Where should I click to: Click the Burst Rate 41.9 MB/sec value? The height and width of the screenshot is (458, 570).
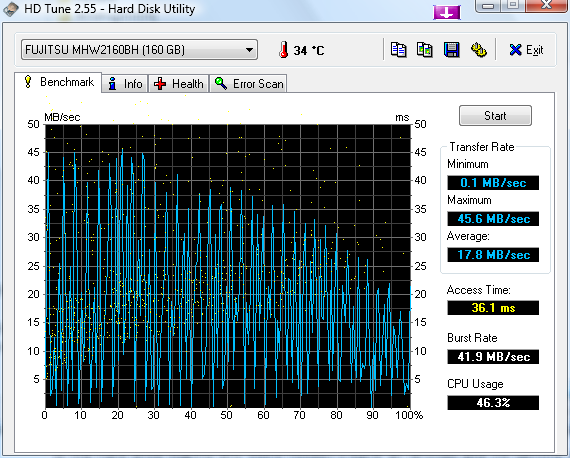(493, 357)
